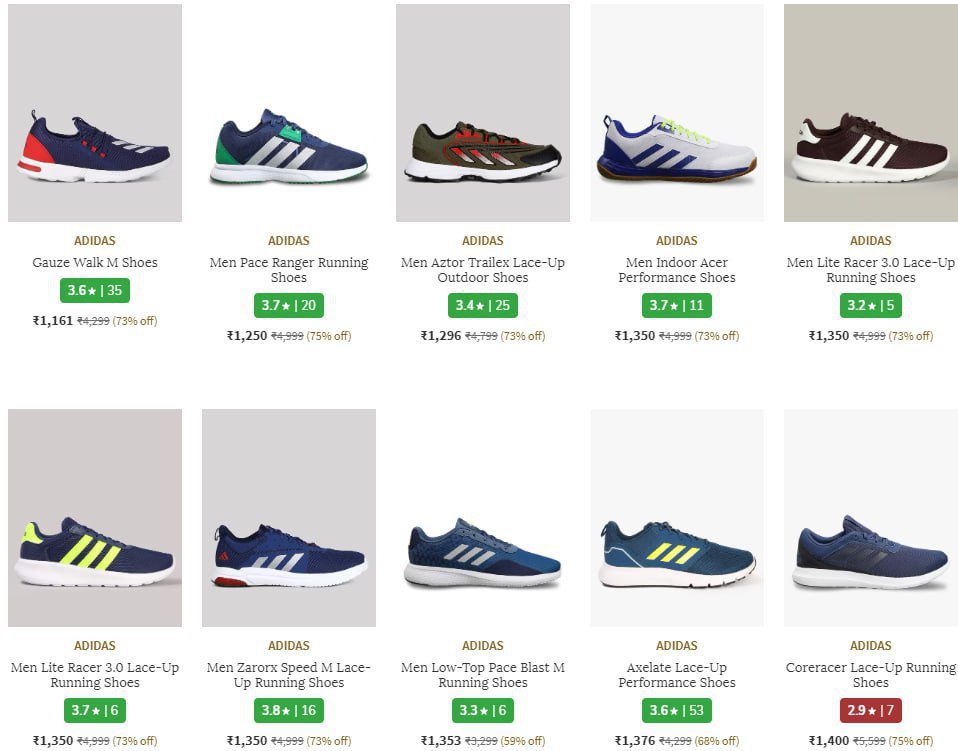Click Men Pace Ranger Running Shoes title
958x751 pixels.
289,270
